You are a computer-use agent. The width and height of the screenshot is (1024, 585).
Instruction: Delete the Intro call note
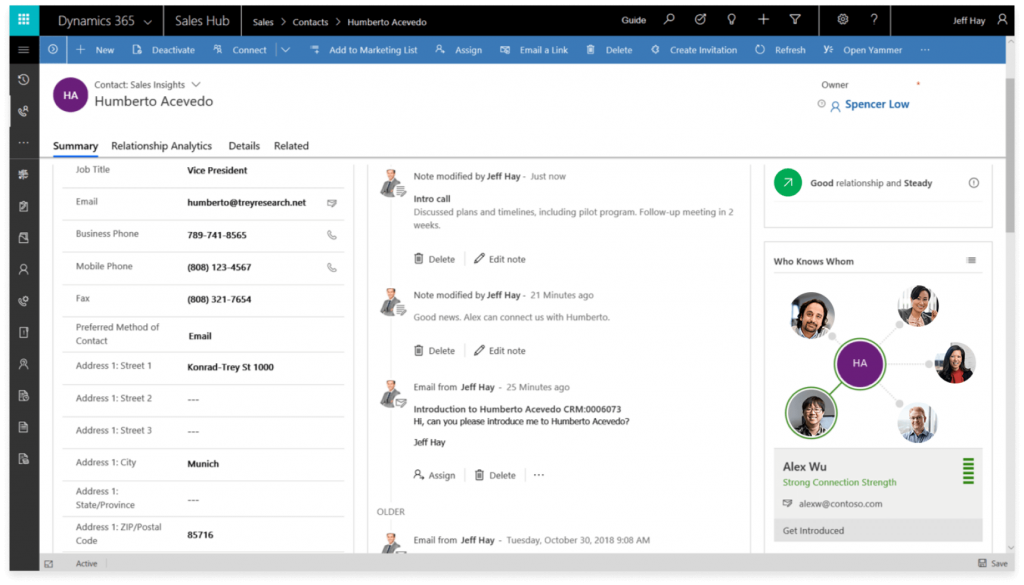(x=434, y=259)
